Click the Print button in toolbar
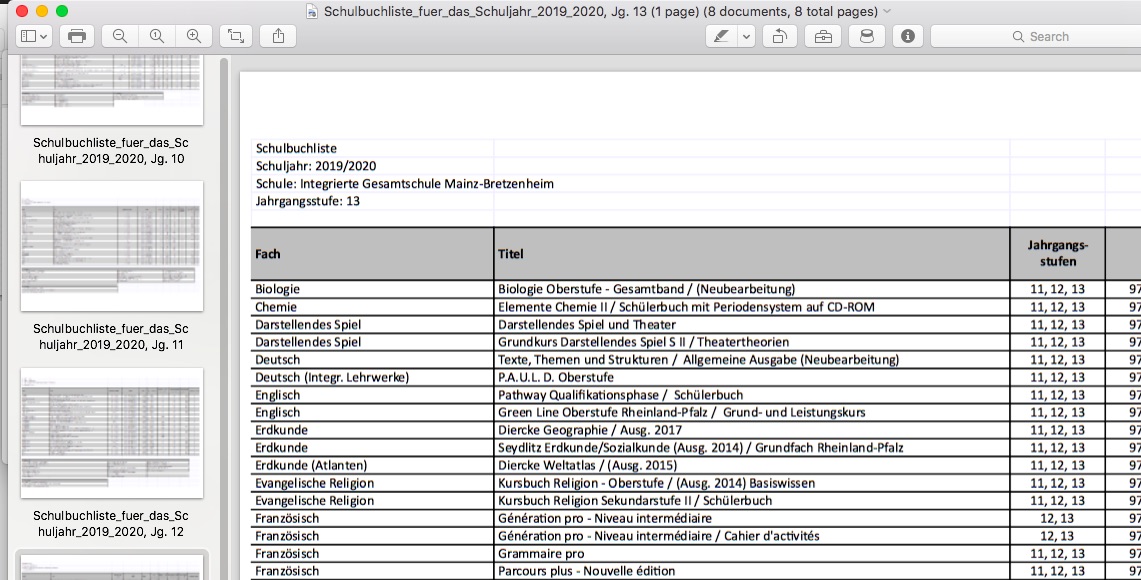1141x580 pixels. pos(77,36)
